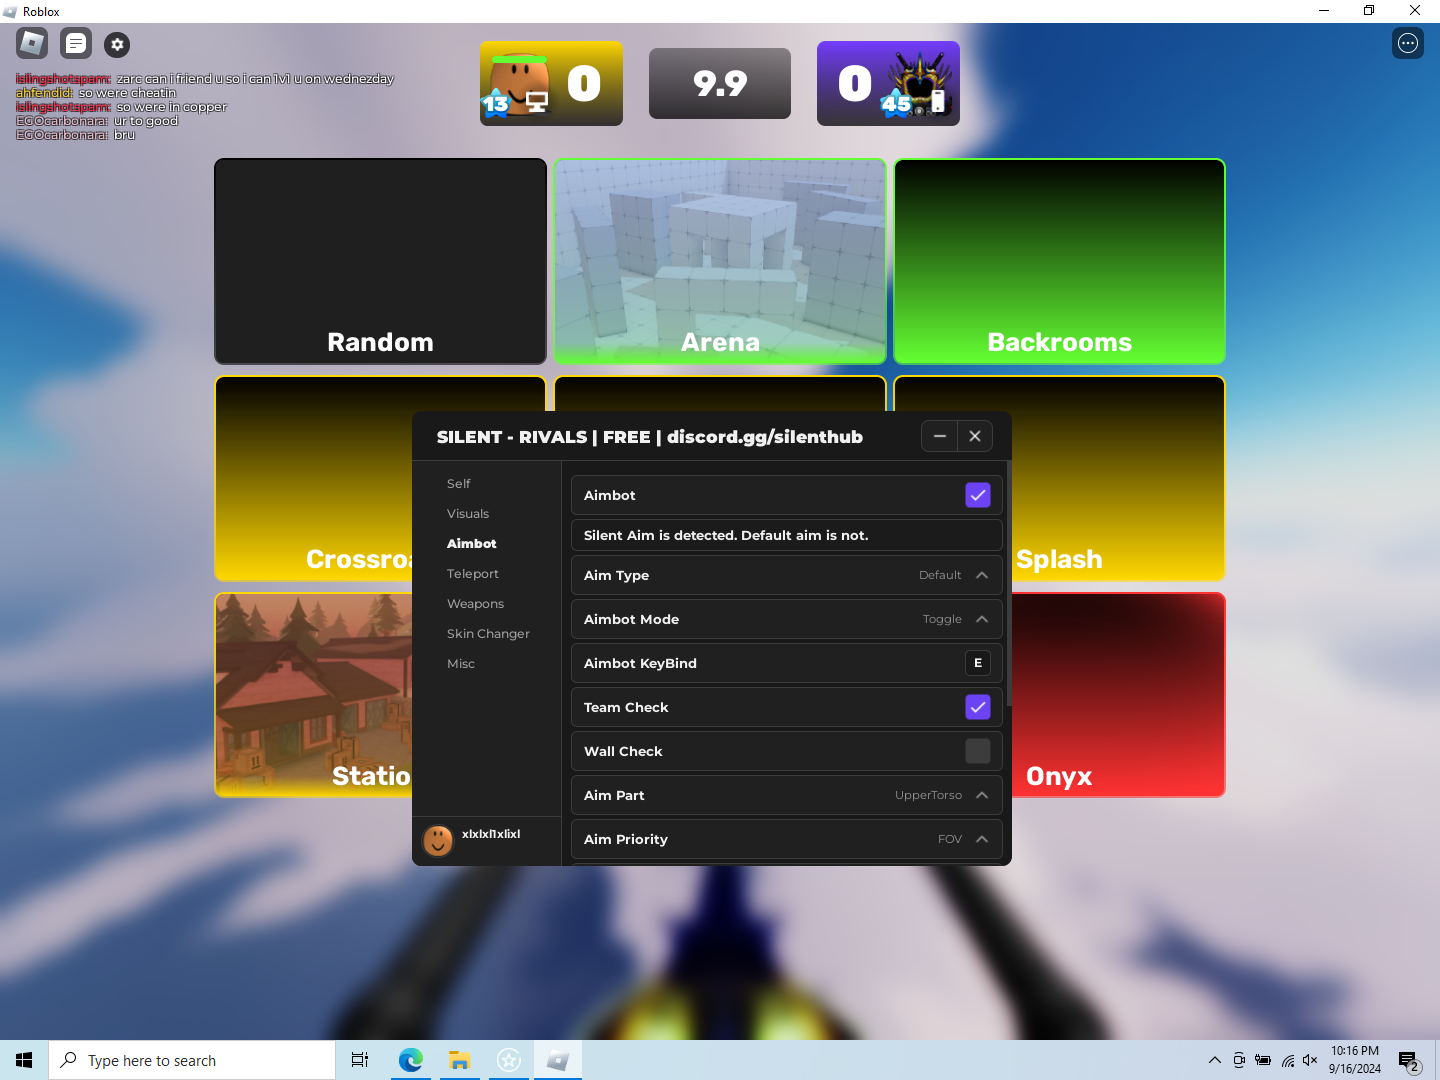
Task: Click the SILENT hub panel scrollbar
Action: click(1009, 583)
